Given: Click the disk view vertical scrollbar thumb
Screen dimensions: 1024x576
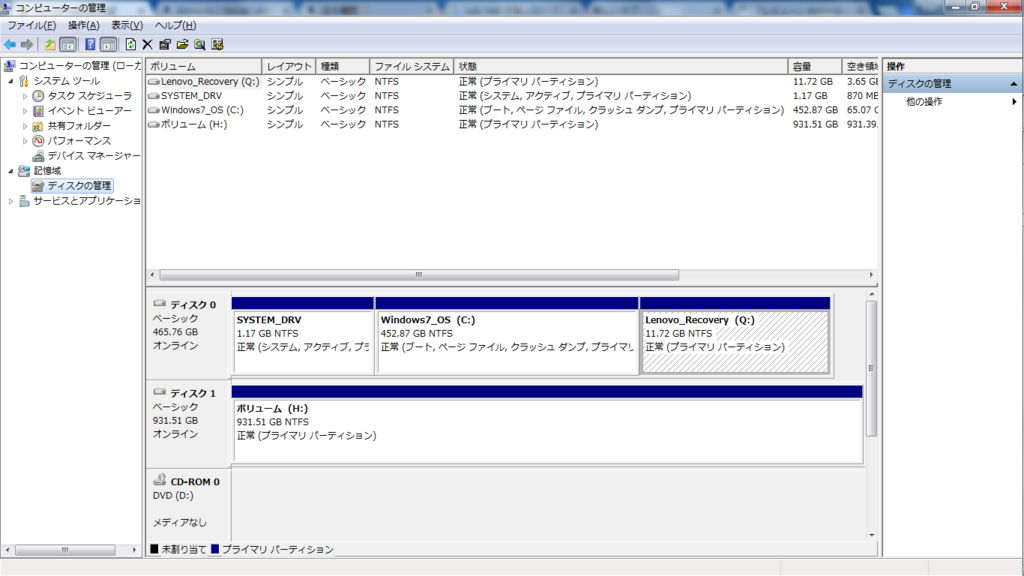Looking at the screenshot, I should tap(871, 368).
